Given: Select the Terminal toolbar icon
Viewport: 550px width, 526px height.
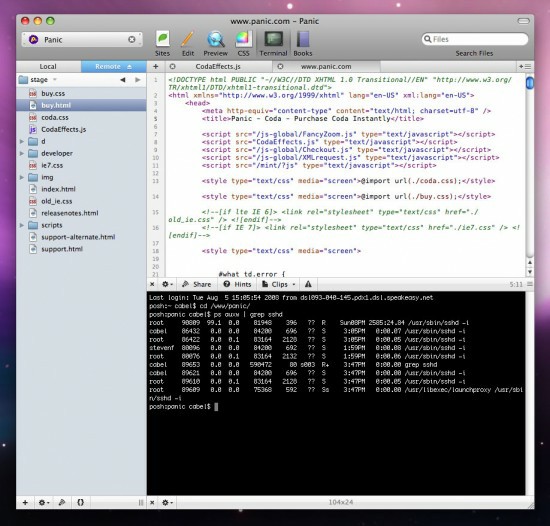Looking at the screenshot, I should pyautogui.click(x=273, y=39).
